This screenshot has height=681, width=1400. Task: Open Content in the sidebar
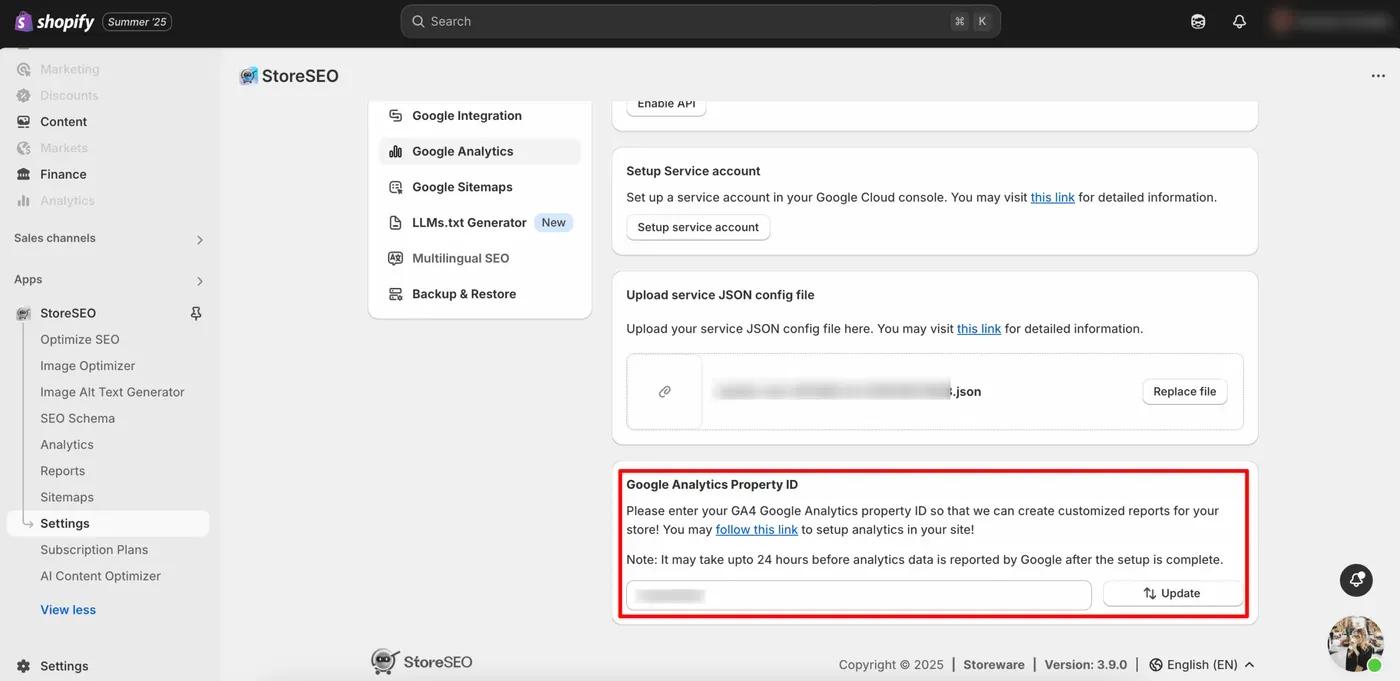(63, 121)
